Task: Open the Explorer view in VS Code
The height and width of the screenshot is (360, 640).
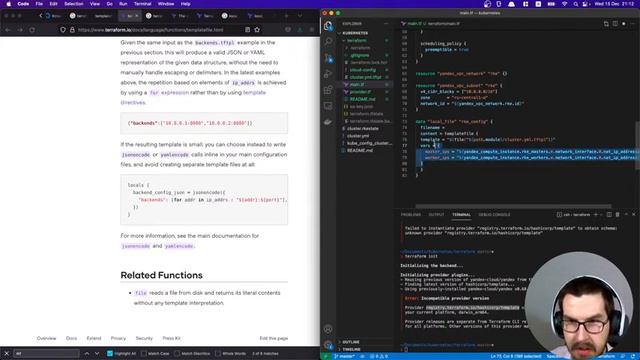Action: point(328,26)
